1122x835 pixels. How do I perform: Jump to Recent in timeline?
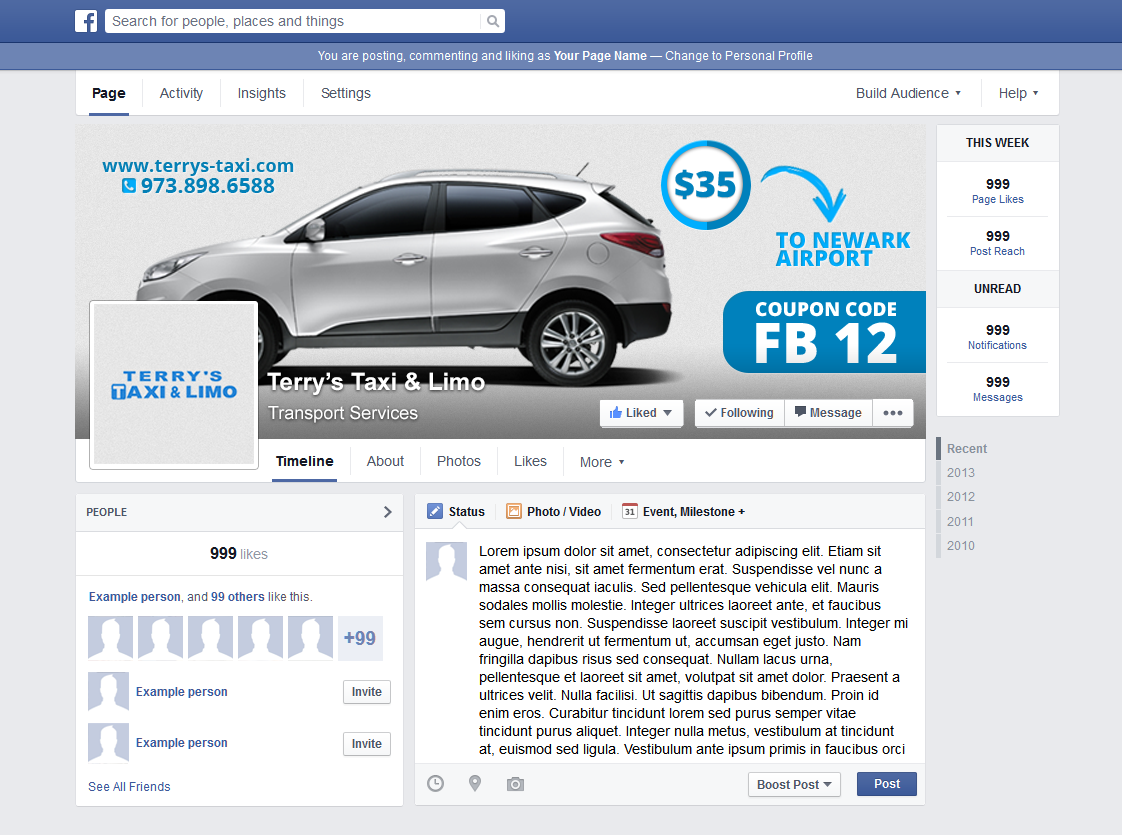(967, 449)
